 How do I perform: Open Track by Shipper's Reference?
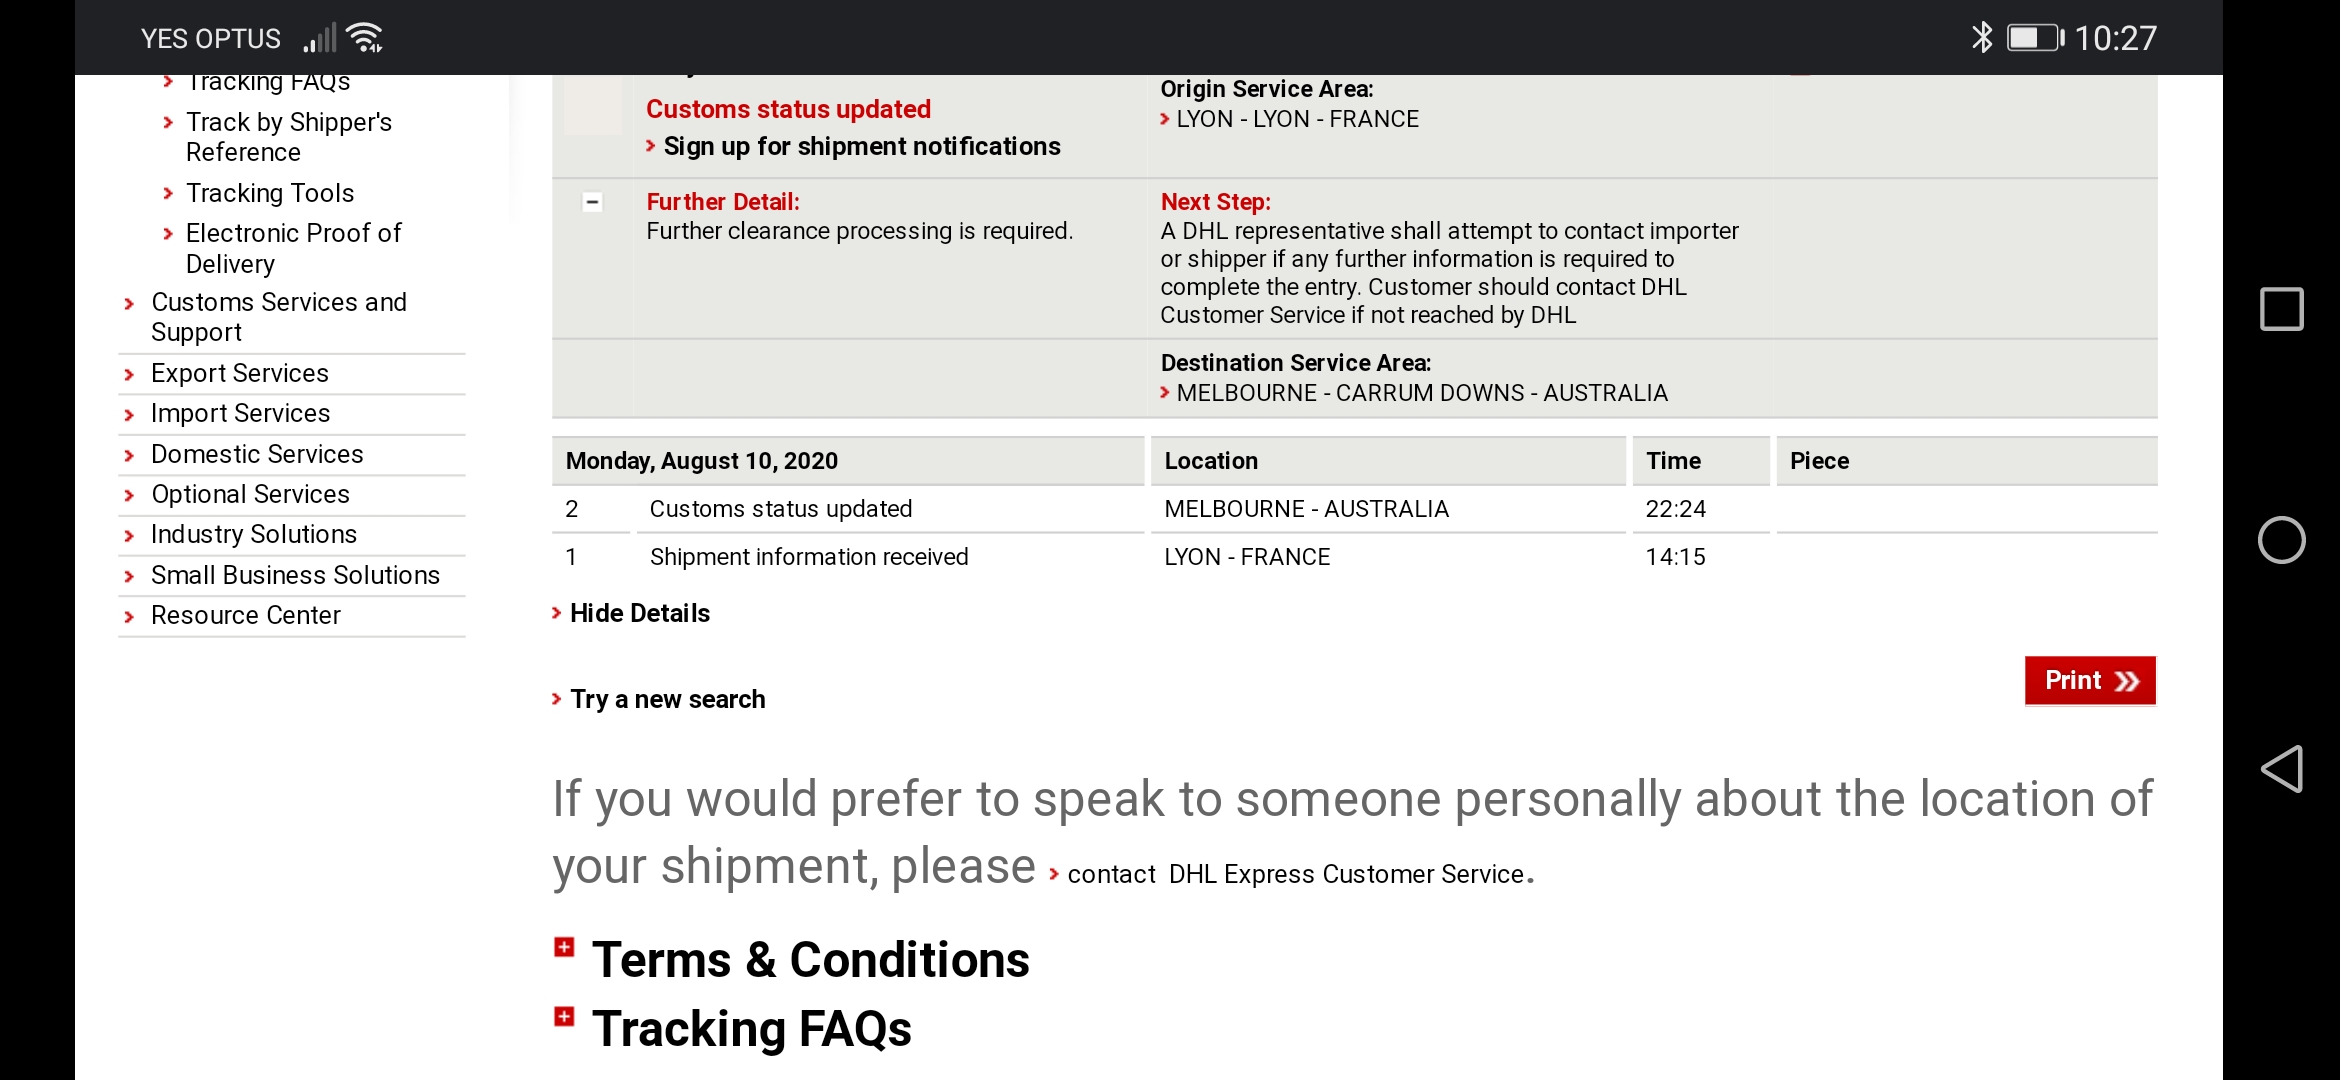coord(288,137)
